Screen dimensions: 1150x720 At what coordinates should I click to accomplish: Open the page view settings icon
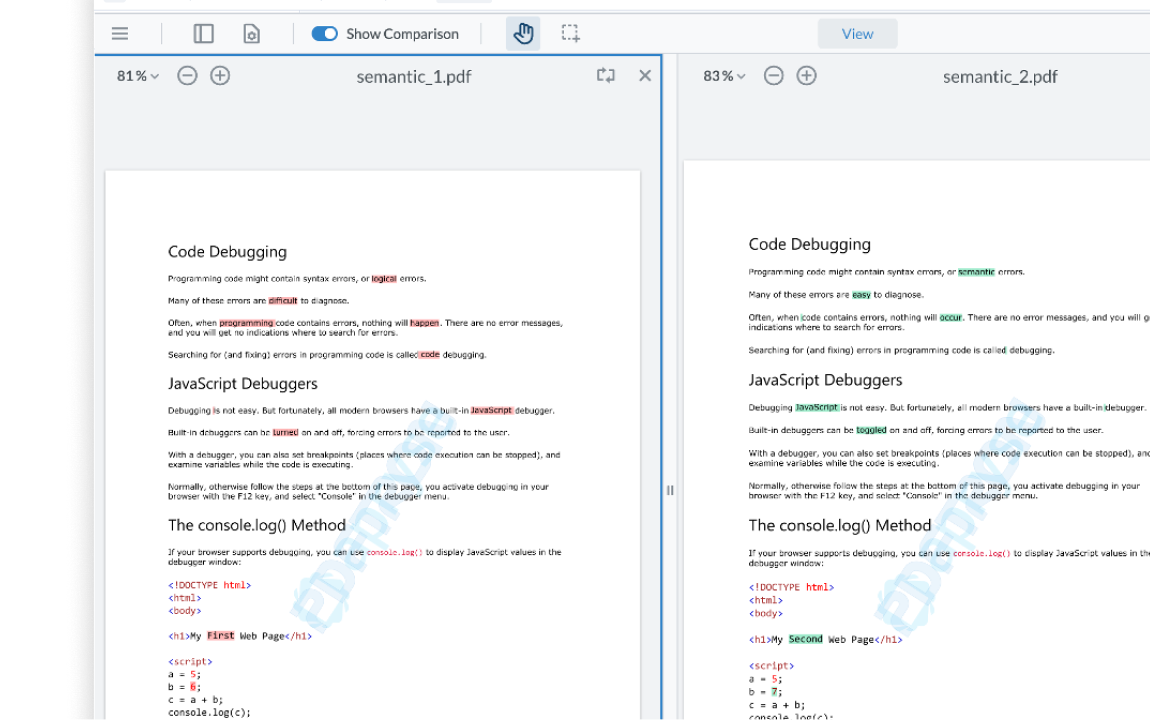point(252,34)
